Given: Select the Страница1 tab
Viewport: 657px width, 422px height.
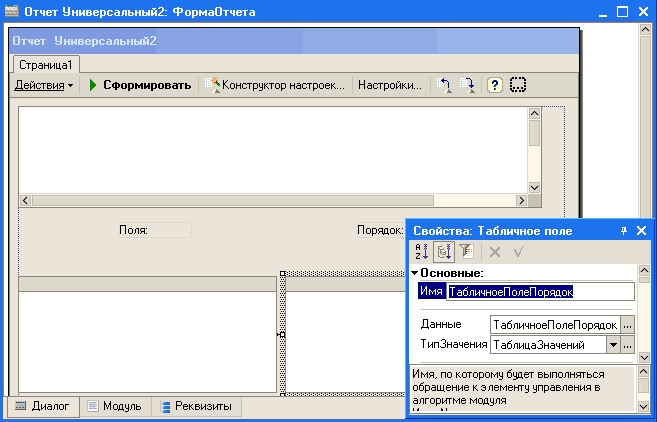Looking at the screenshot, I should click(x=46, y=65).
